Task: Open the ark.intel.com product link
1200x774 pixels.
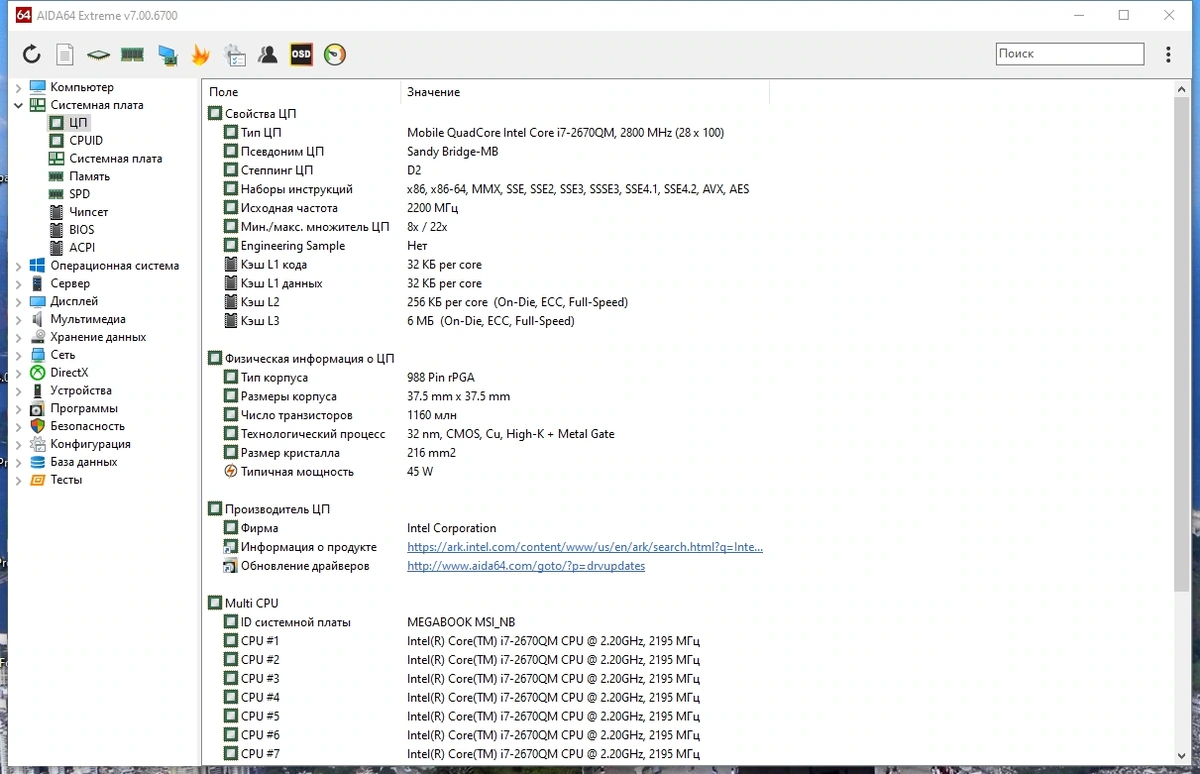Action: 585,547
